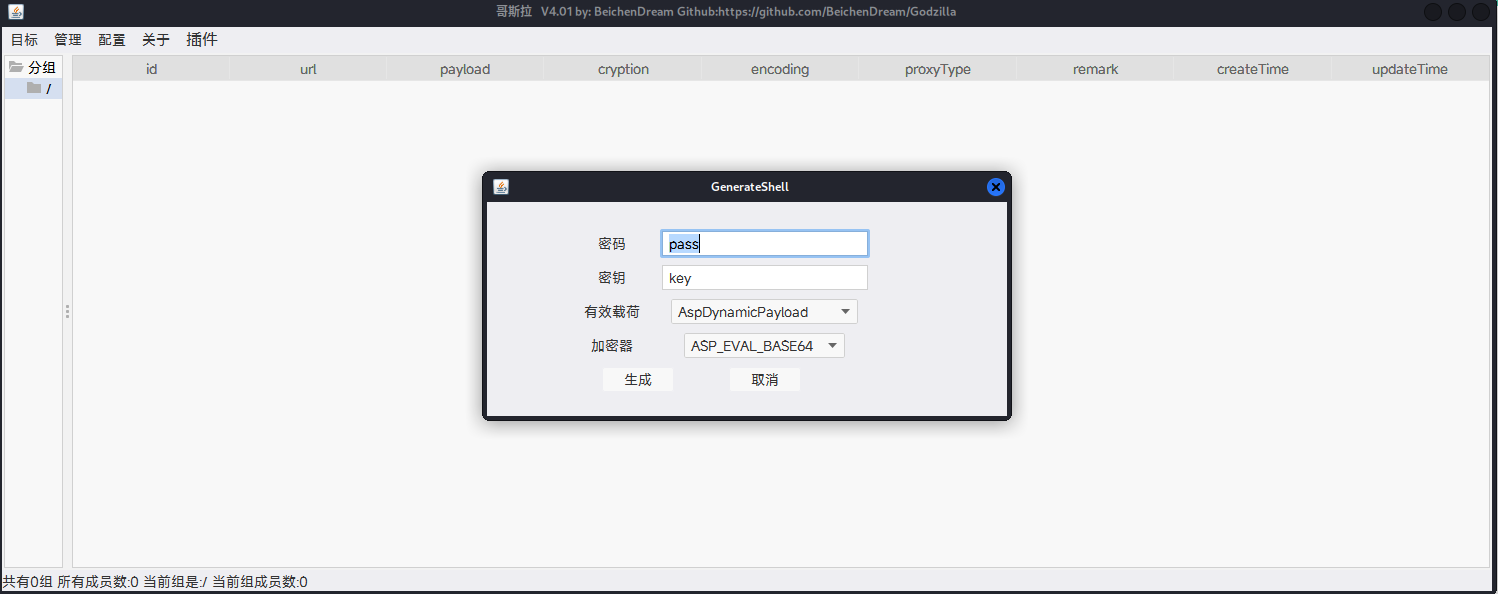The width and height of the screenshot is (1498, 594).
Task: Open the 配置 menu
Action: point(112,40)
